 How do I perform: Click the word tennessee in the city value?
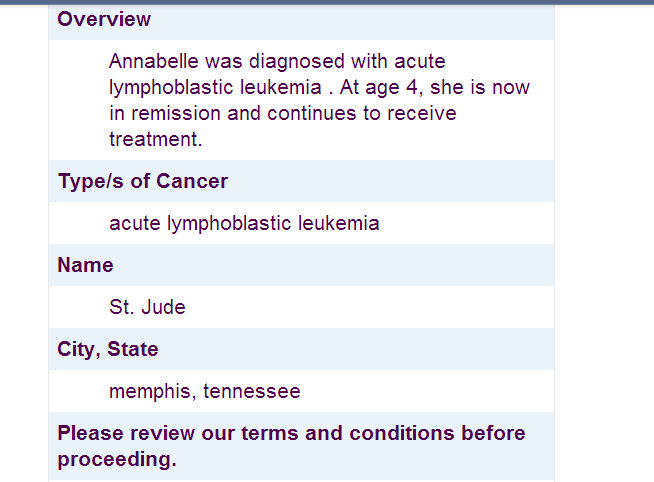tap(252, 392)
